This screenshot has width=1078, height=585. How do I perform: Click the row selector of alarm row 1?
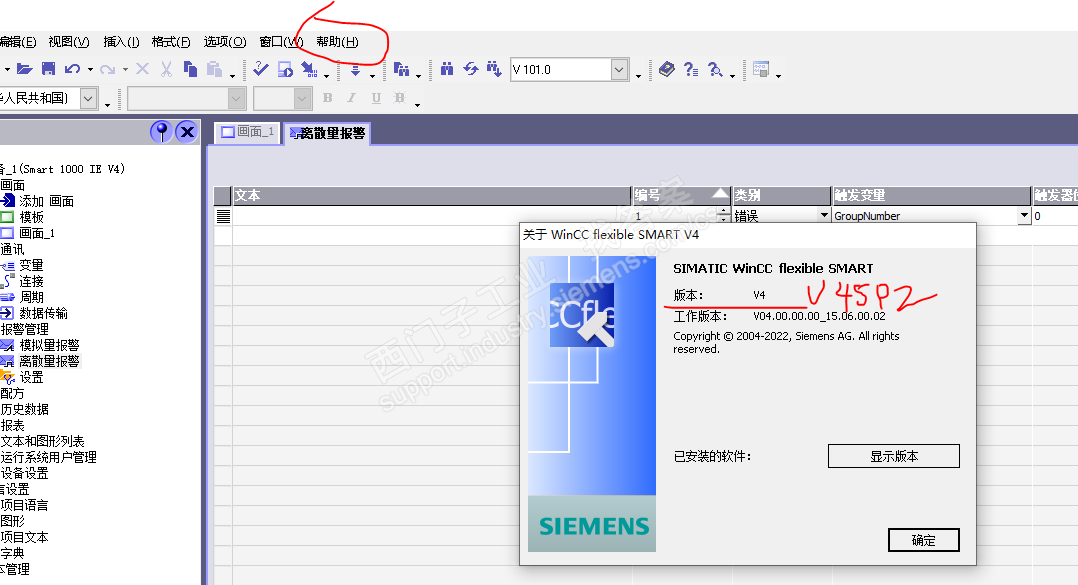tap(223, 216)
